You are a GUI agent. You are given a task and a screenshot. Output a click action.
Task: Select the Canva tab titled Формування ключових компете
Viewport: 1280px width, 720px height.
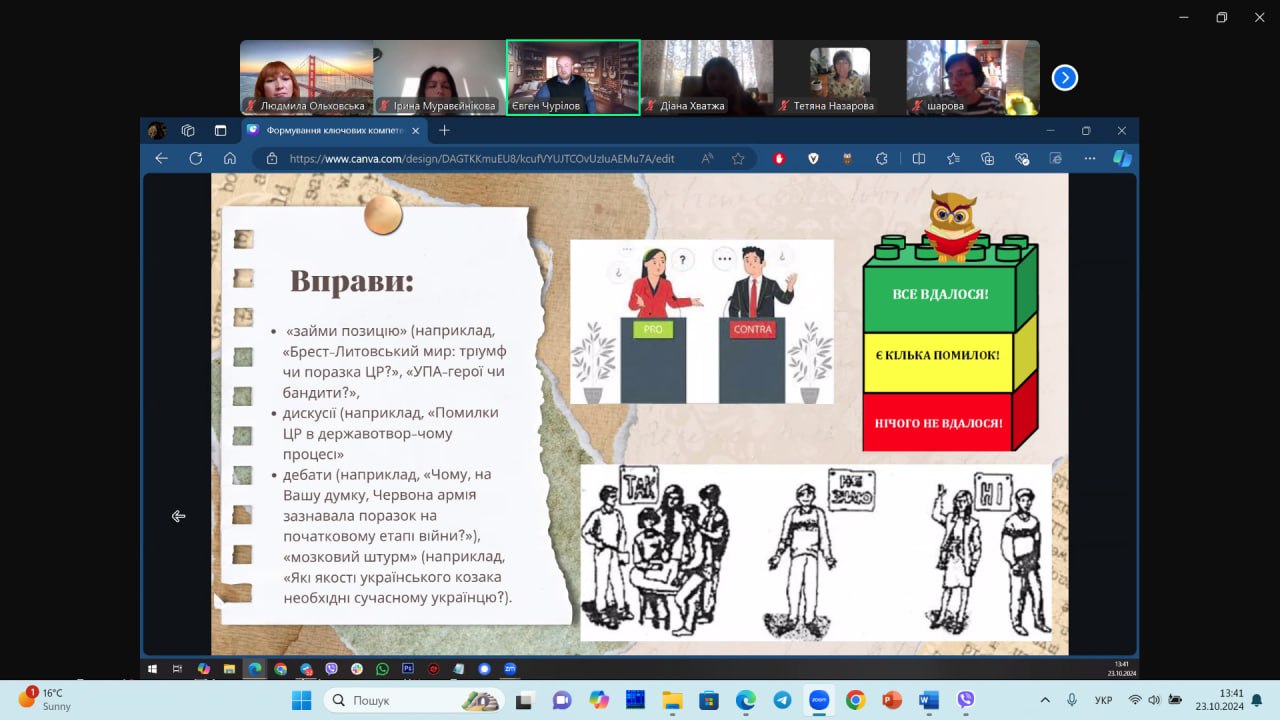point(335,130)
